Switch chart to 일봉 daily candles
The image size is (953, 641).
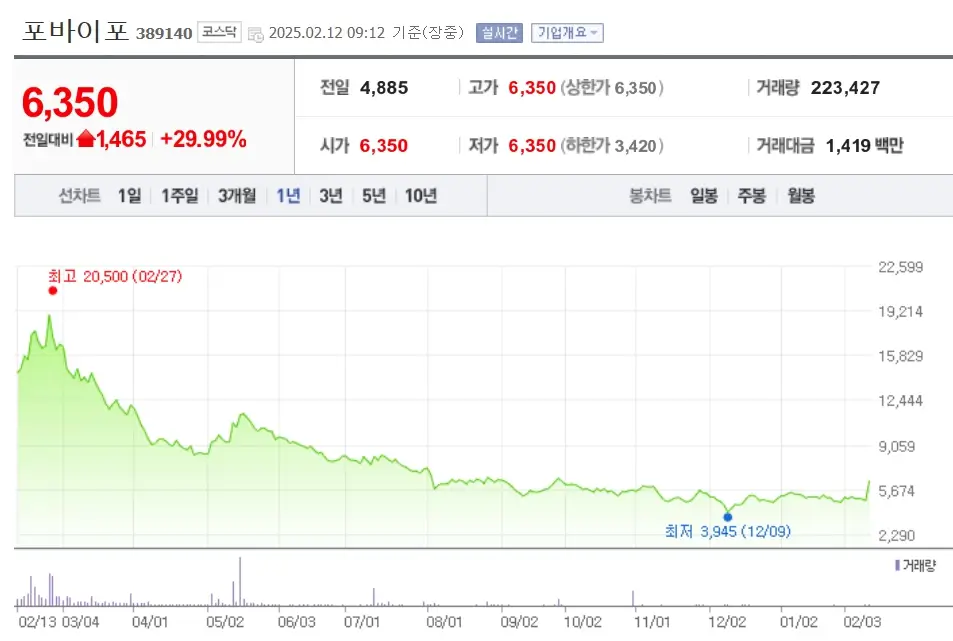pos(703,196)
